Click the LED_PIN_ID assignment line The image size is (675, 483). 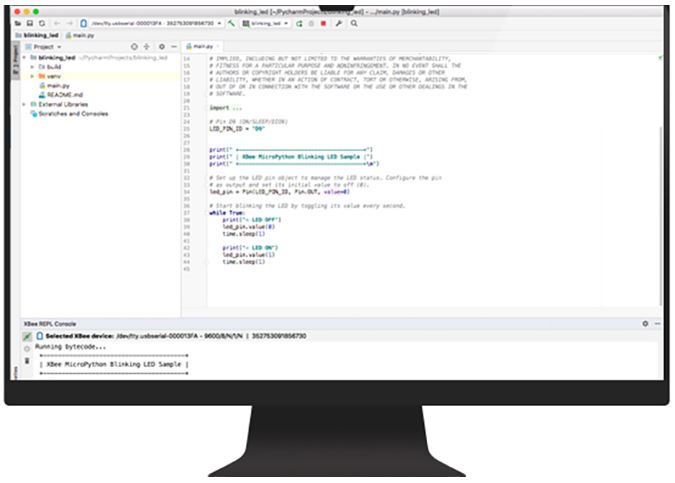pos(237,129)
